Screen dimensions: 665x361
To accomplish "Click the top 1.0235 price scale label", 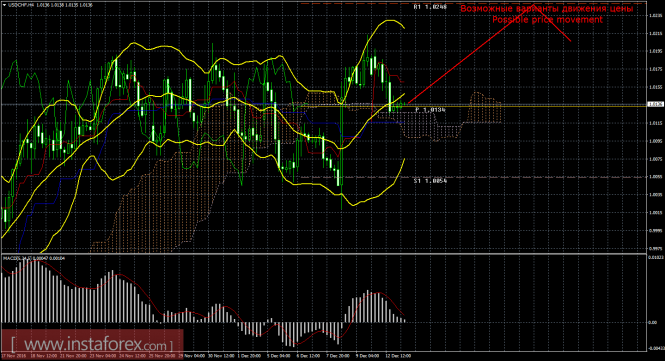I will (656, 15).
